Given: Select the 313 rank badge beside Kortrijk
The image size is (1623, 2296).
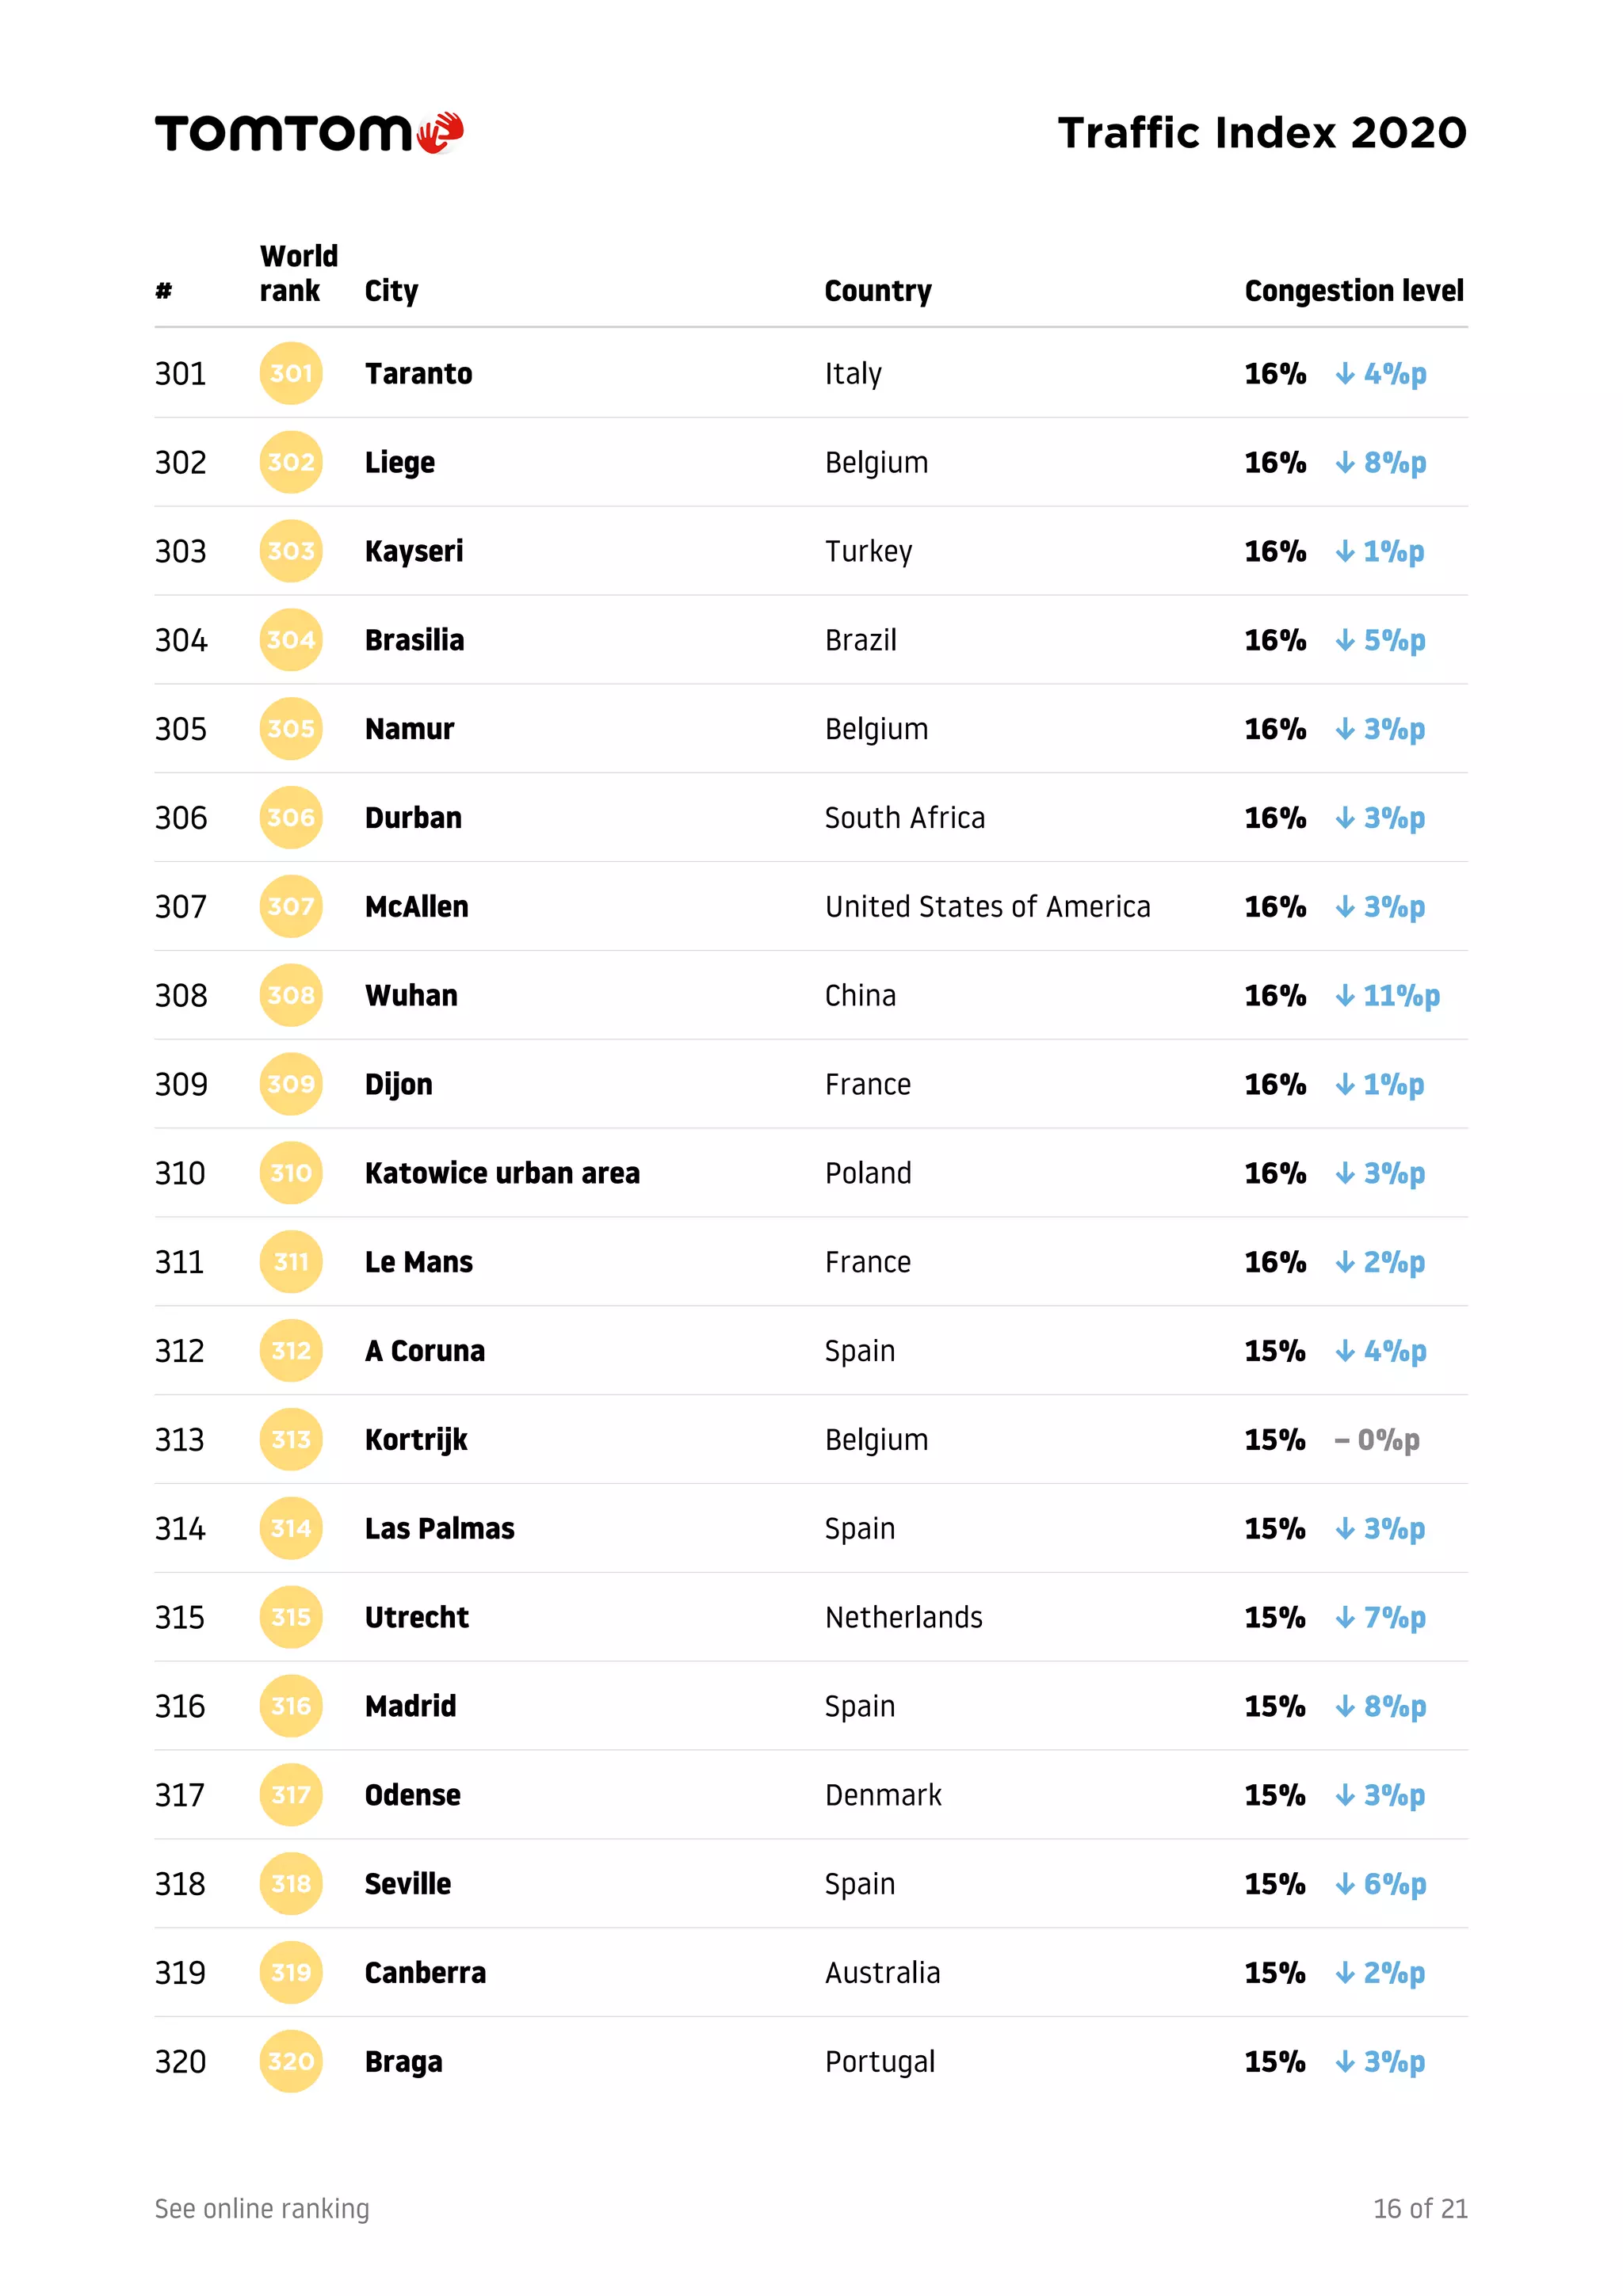Looking at the screenshot, I should point(291,1439).
